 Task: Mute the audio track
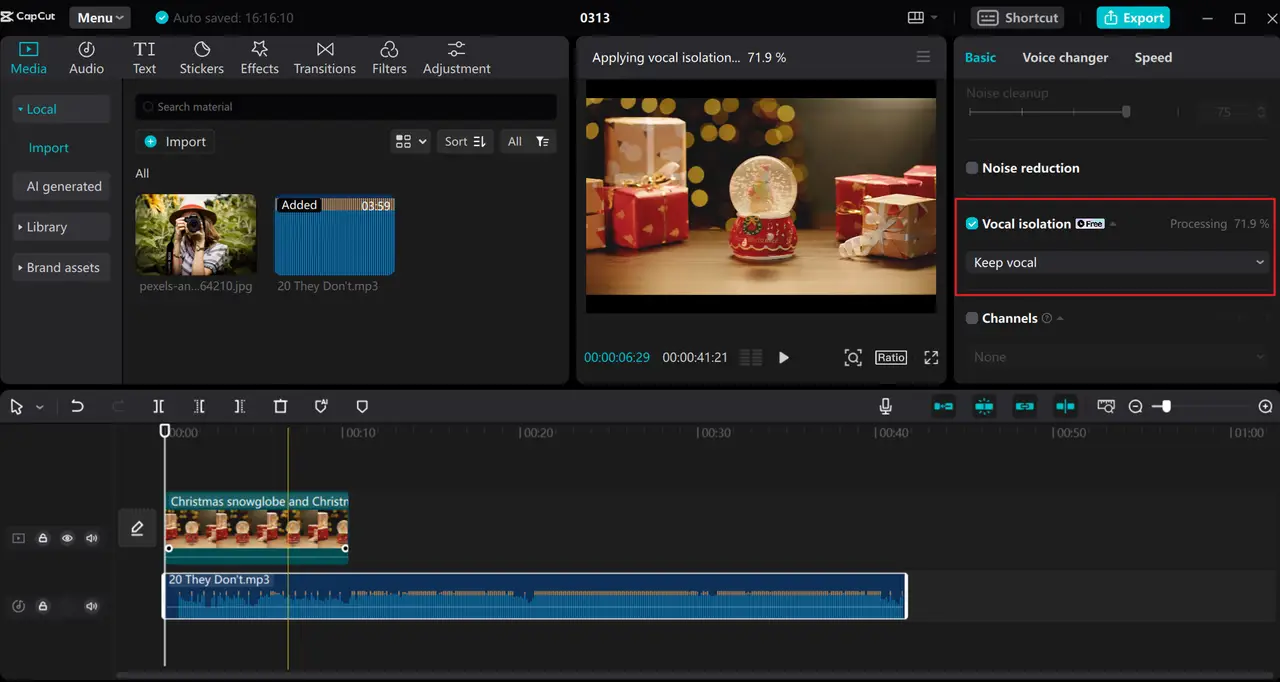click(x=92, y=606)
